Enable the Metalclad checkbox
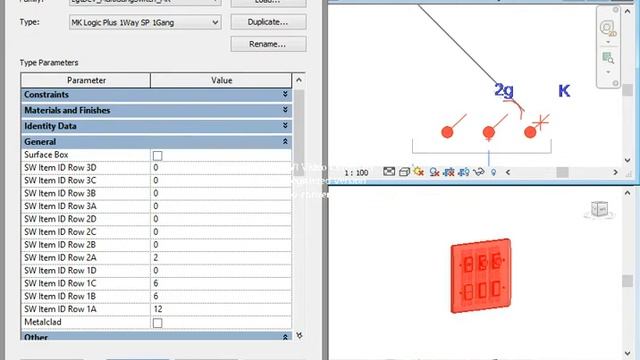Image resolution: width=640 pixels, height=360 pixels. pyautogui.click(x=157, y=323)
